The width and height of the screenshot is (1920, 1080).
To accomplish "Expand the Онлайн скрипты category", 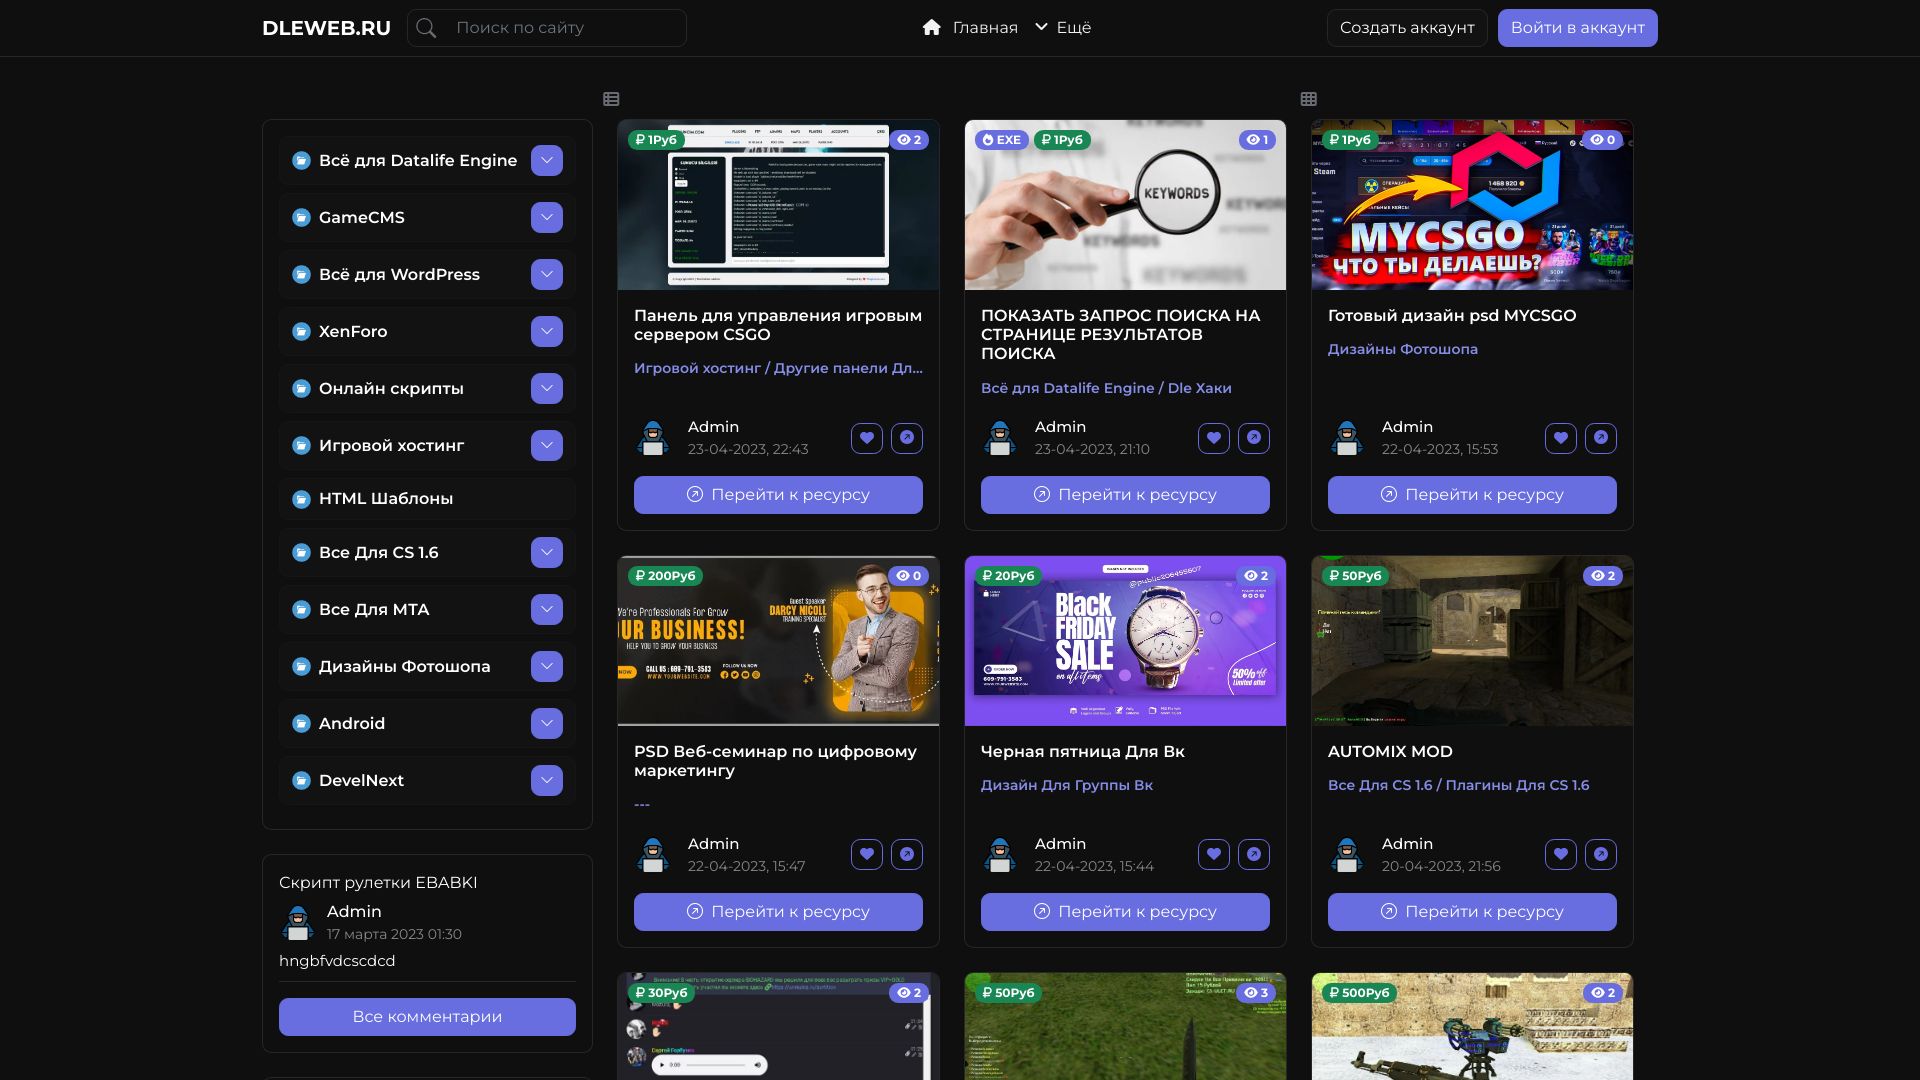I will click(547, 389).
